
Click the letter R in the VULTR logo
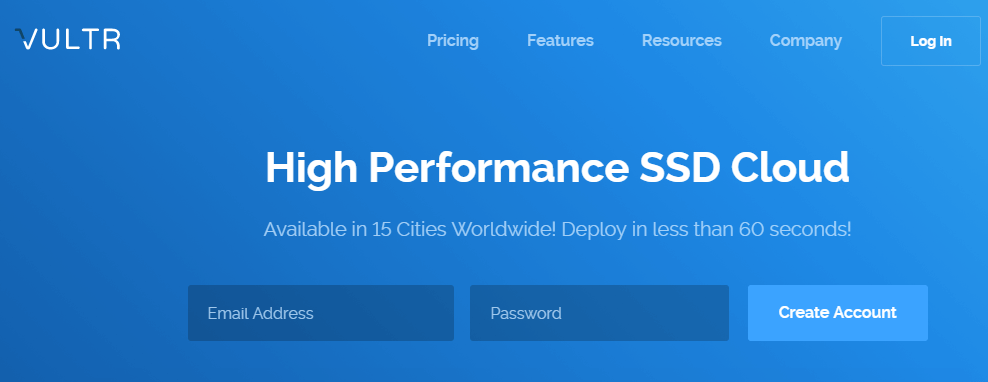(x=110, y=39)
